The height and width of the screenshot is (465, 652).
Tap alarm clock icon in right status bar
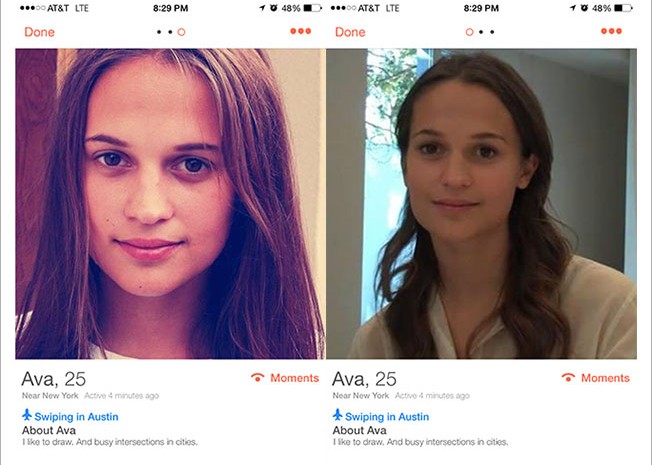point(584,7)
